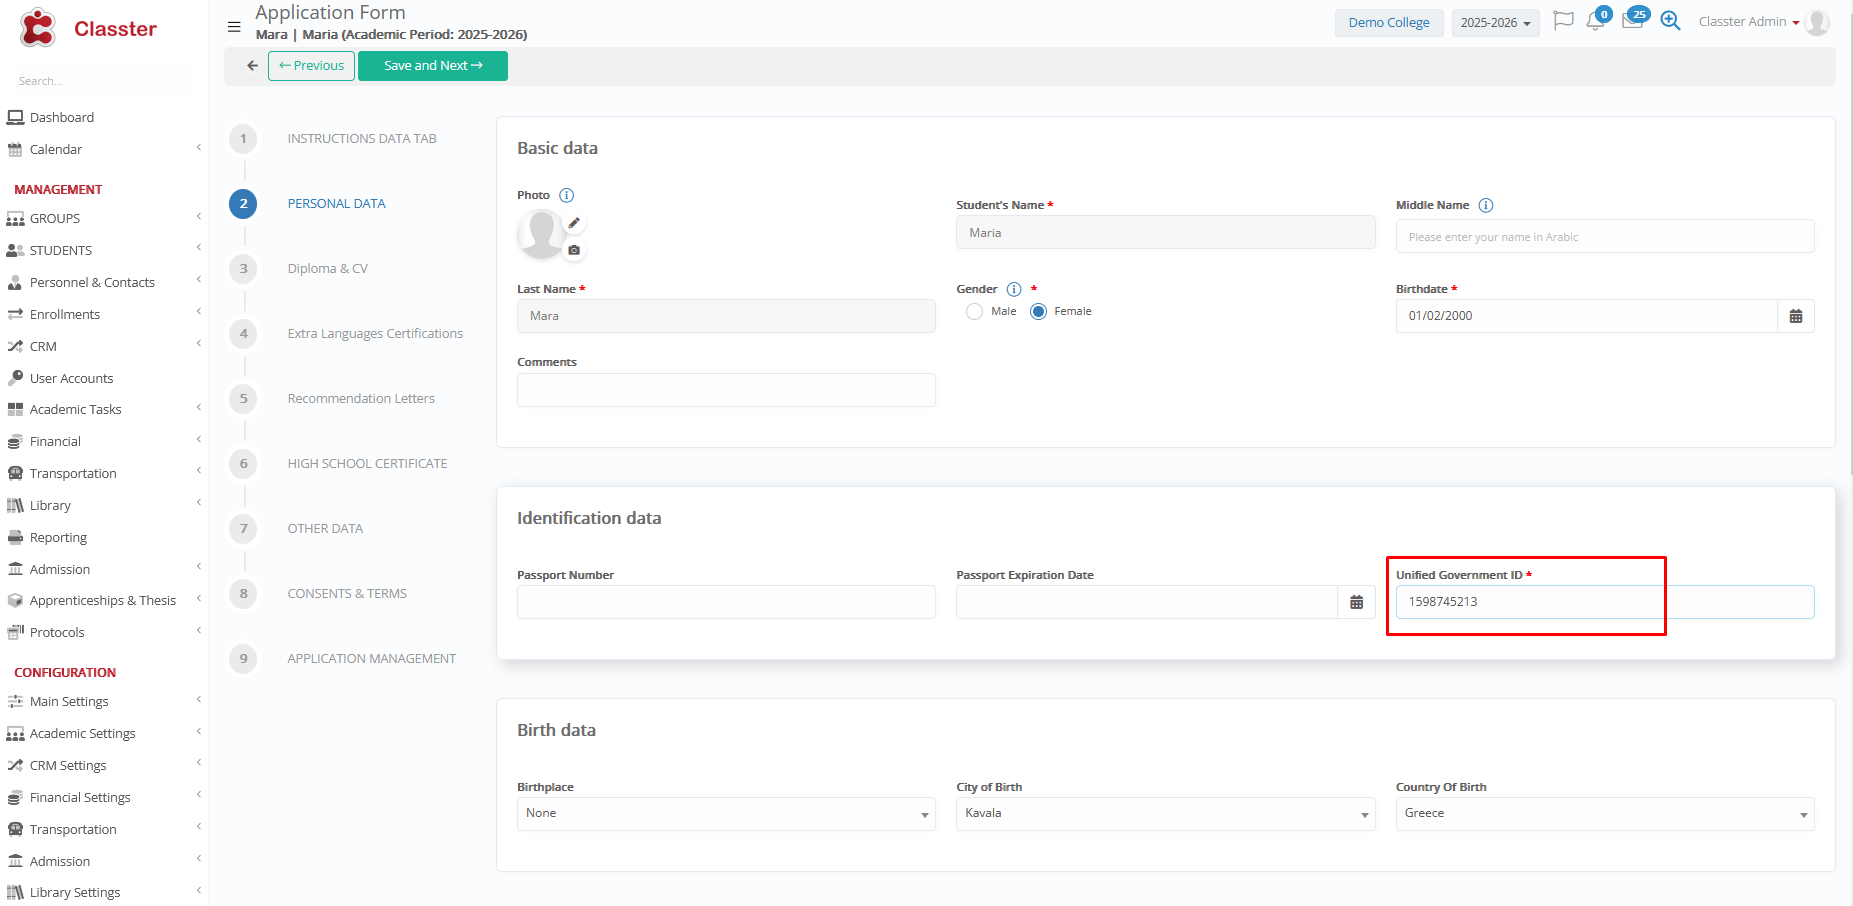Expand the STUDENTS sidebar menu
The image size is (1853, 906).
click(61, 251)
